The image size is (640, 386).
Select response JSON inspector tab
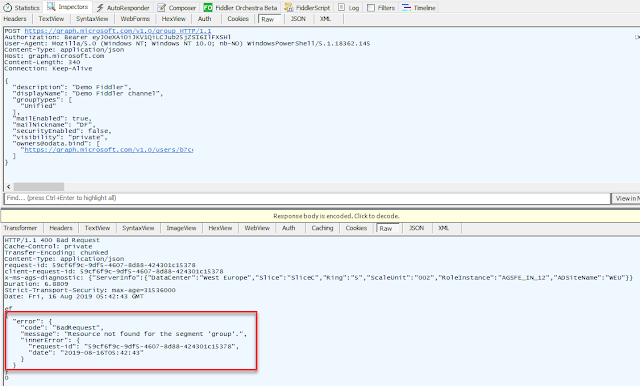tap(417, 228)
